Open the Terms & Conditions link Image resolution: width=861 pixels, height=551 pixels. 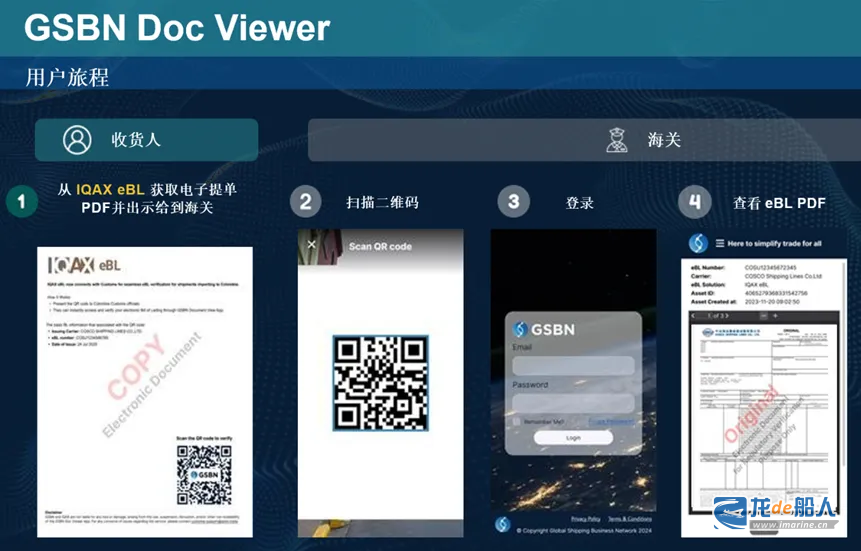point(629,520)
